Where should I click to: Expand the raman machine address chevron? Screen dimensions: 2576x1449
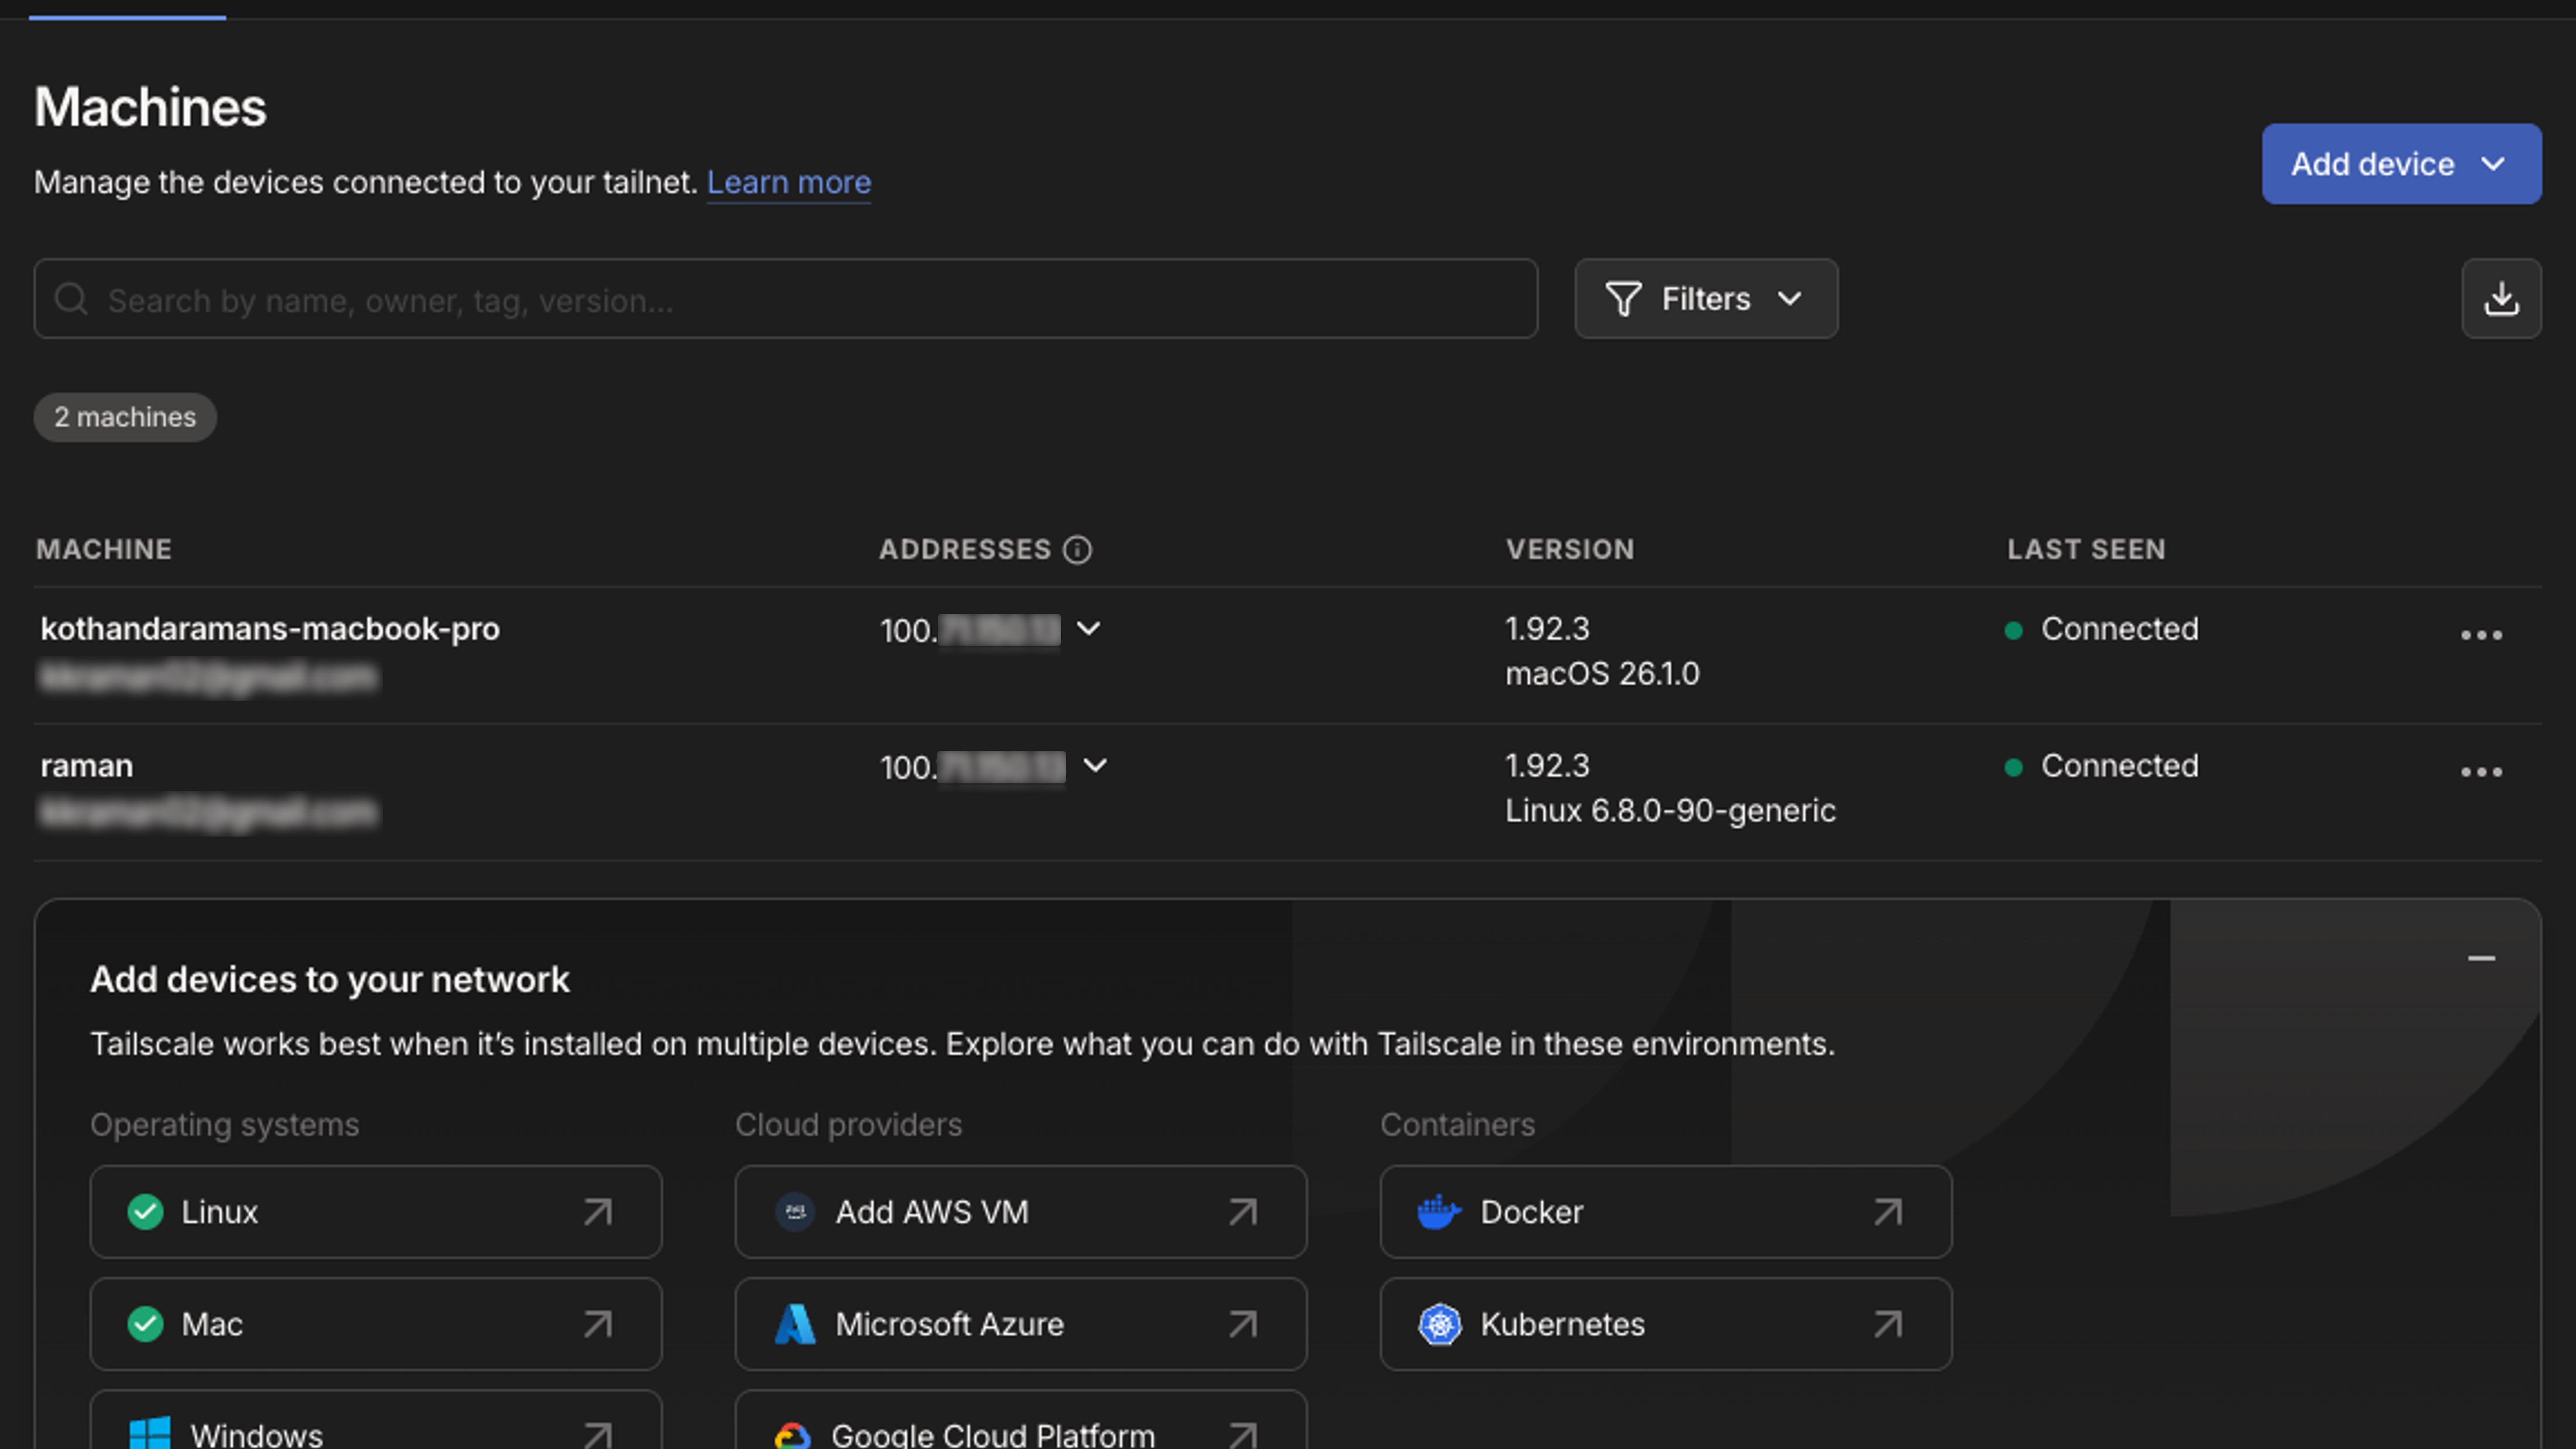tap(1095, 766)
